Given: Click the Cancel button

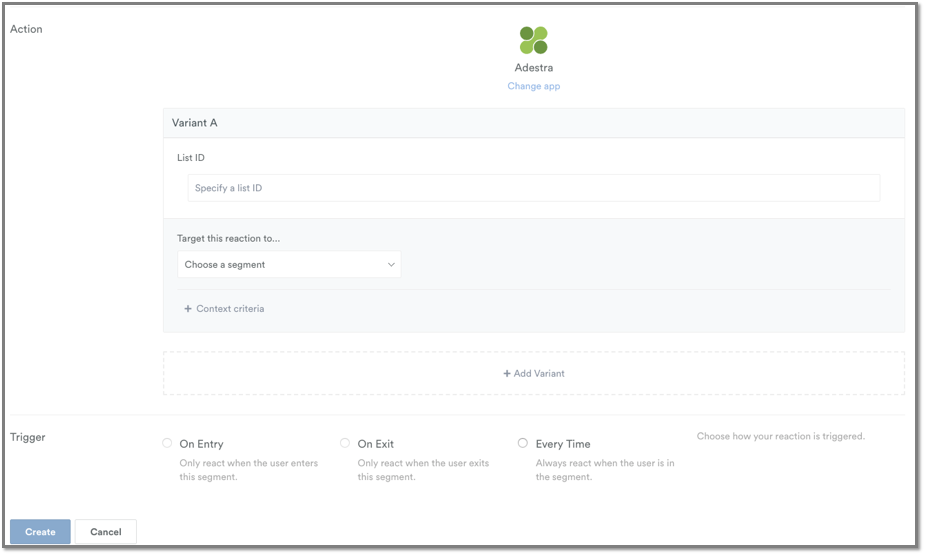Looking at the screenshot, I should point(106,531).
